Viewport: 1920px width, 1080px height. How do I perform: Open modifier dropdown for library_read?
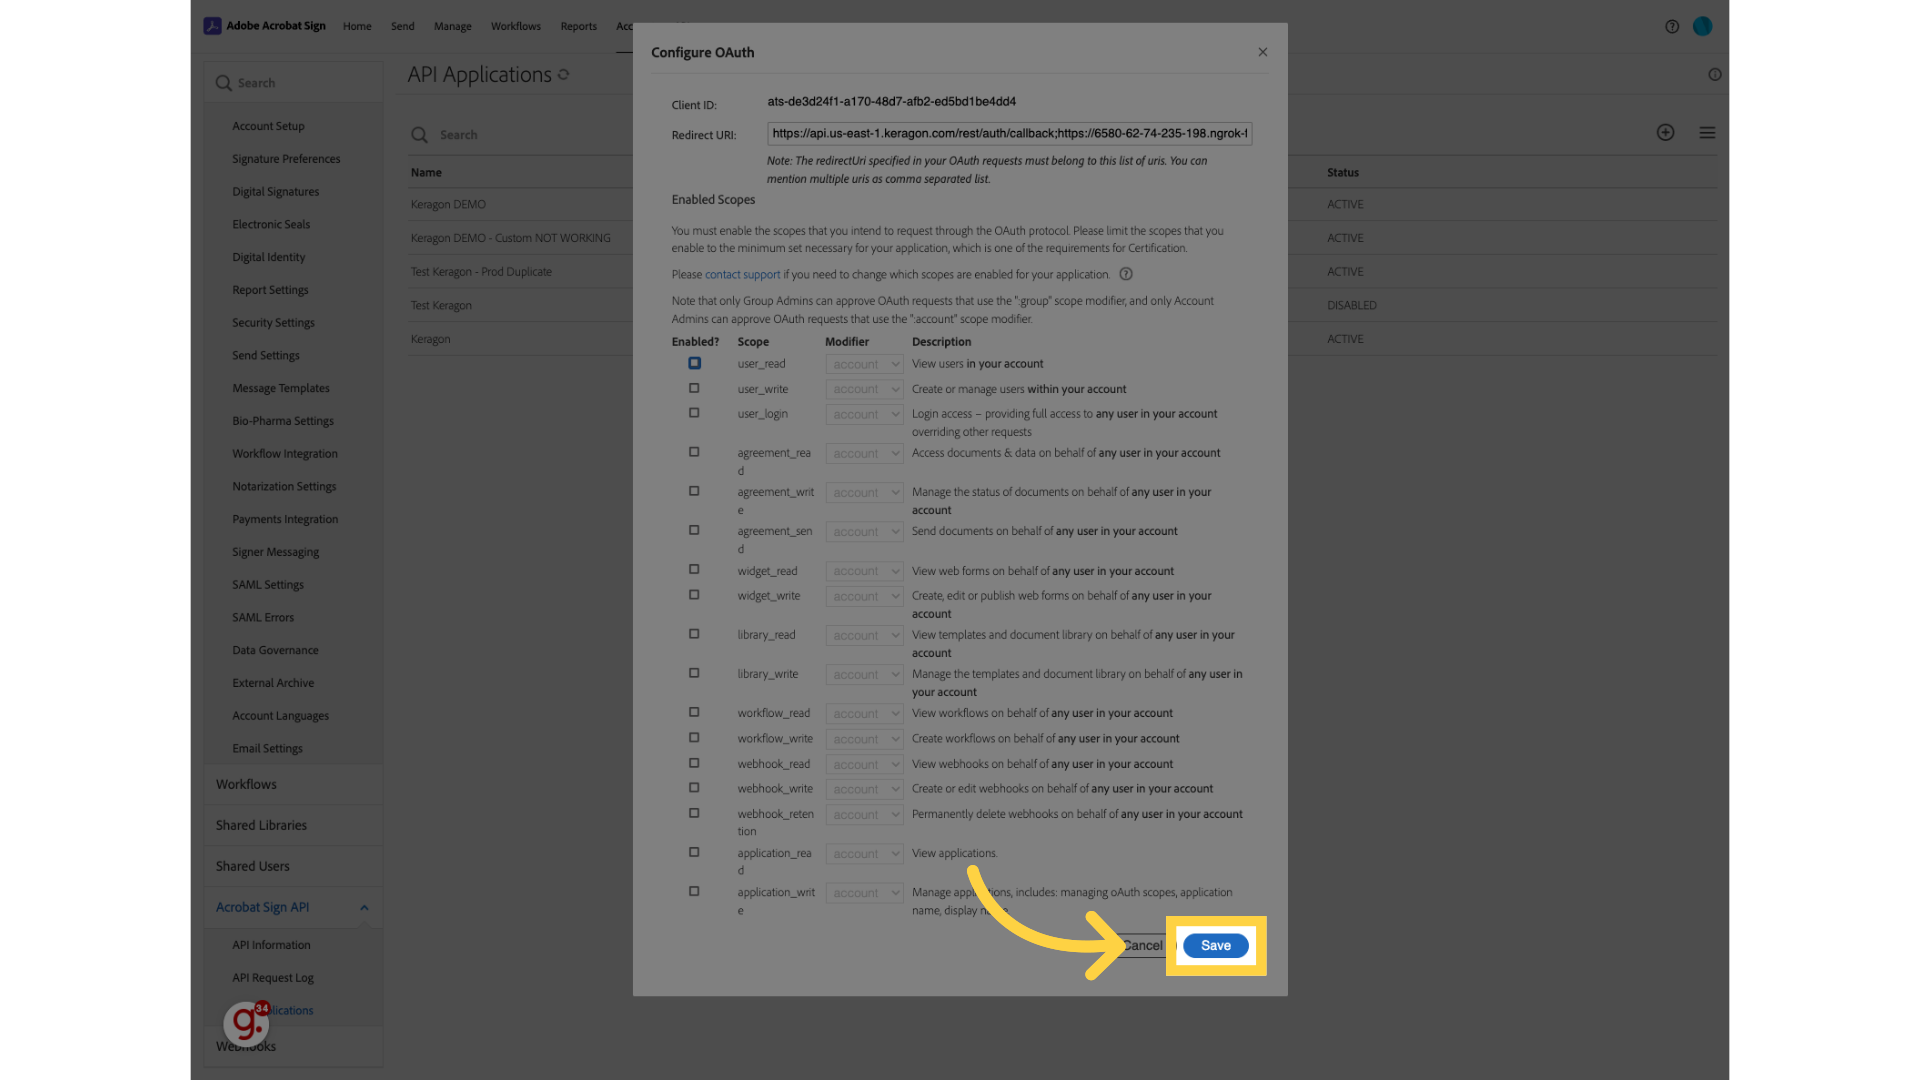pos(865,636)
